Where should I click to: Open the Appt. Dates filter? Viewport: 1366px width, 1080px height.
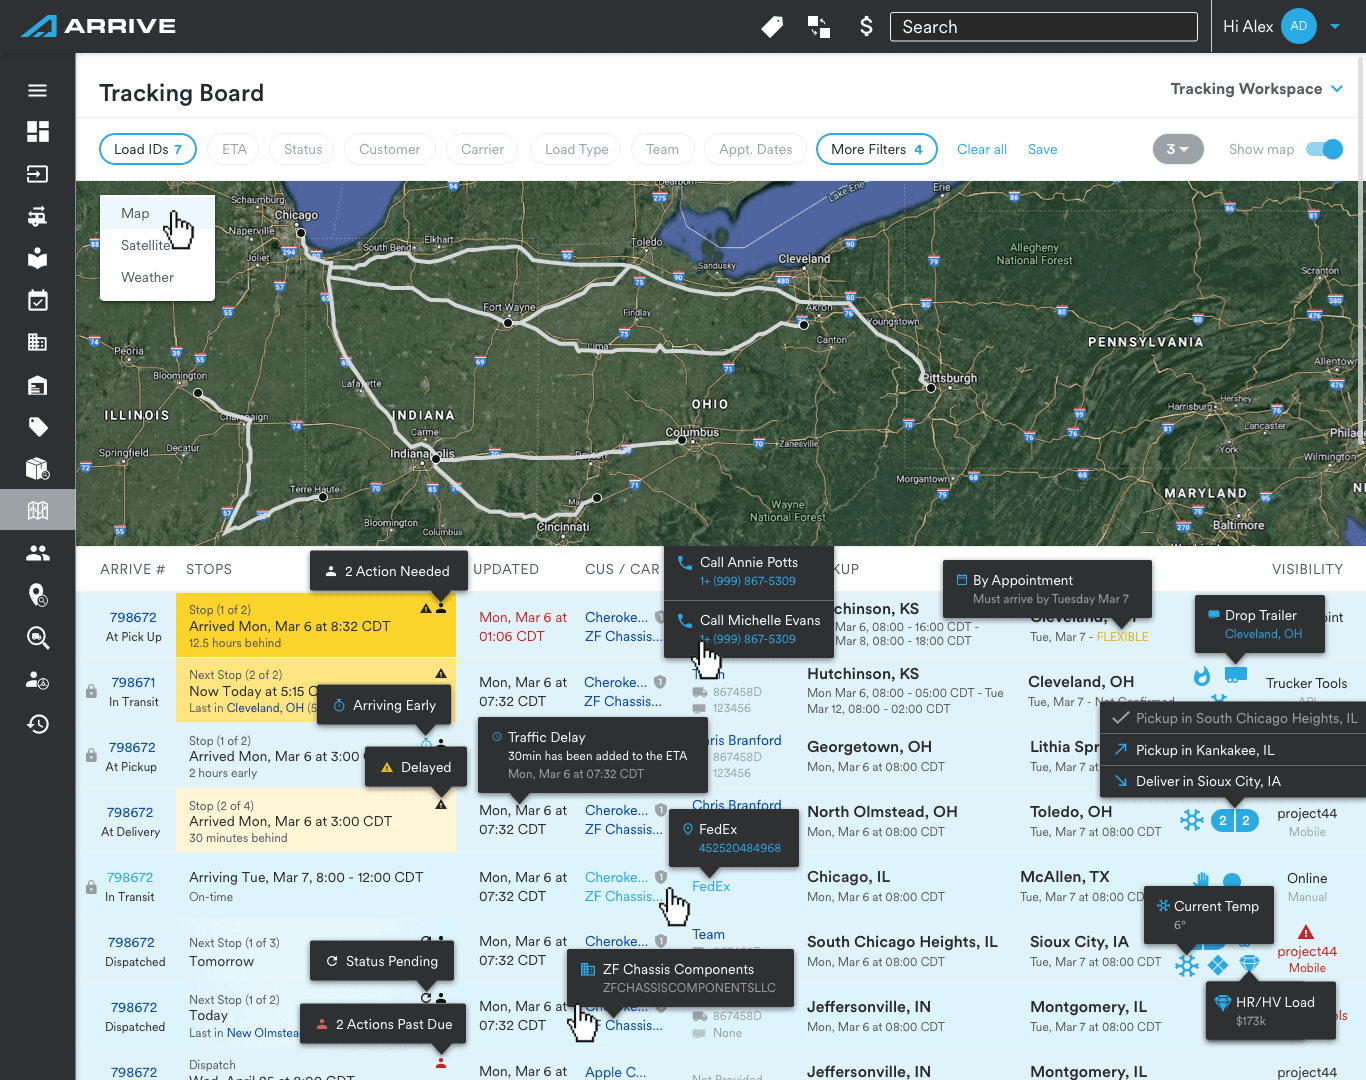tap(755, 149)
